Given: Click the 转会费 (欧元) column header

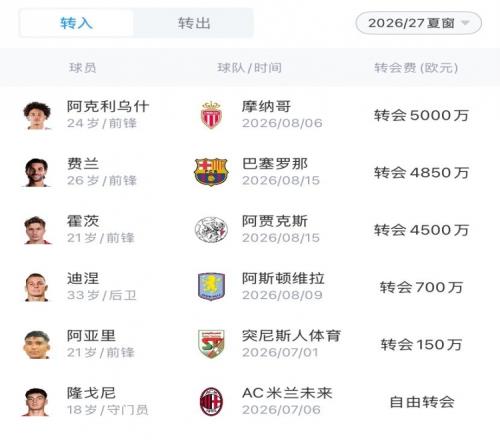Looking at the screenshot, I should [416, 68].
